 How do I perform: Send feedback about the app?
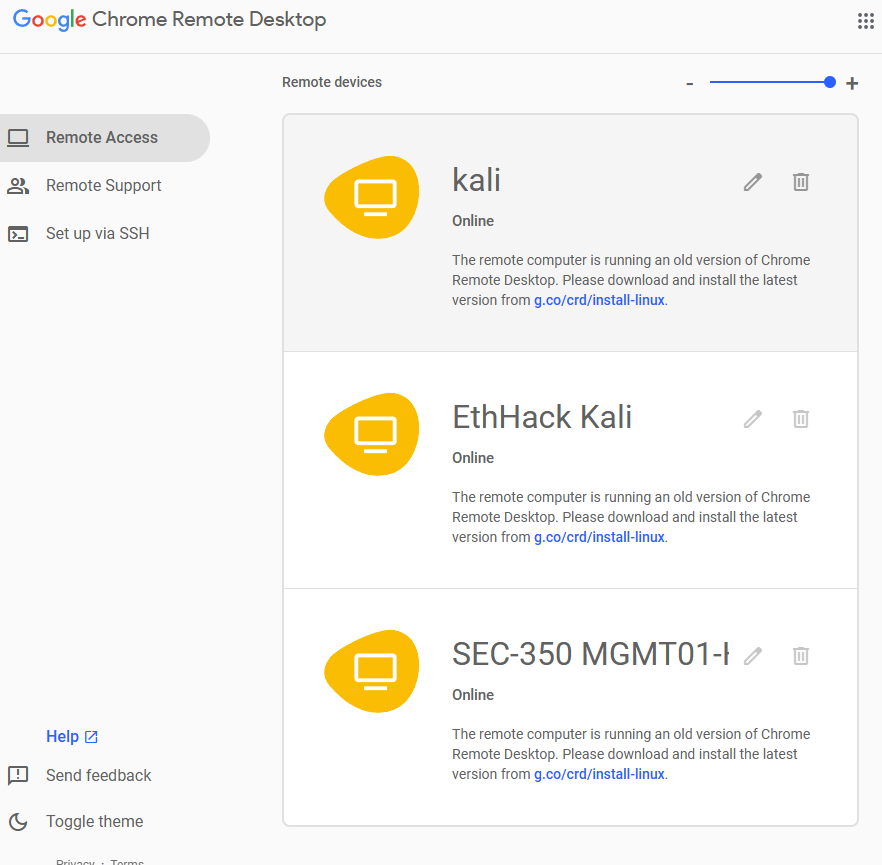point(98,776)
